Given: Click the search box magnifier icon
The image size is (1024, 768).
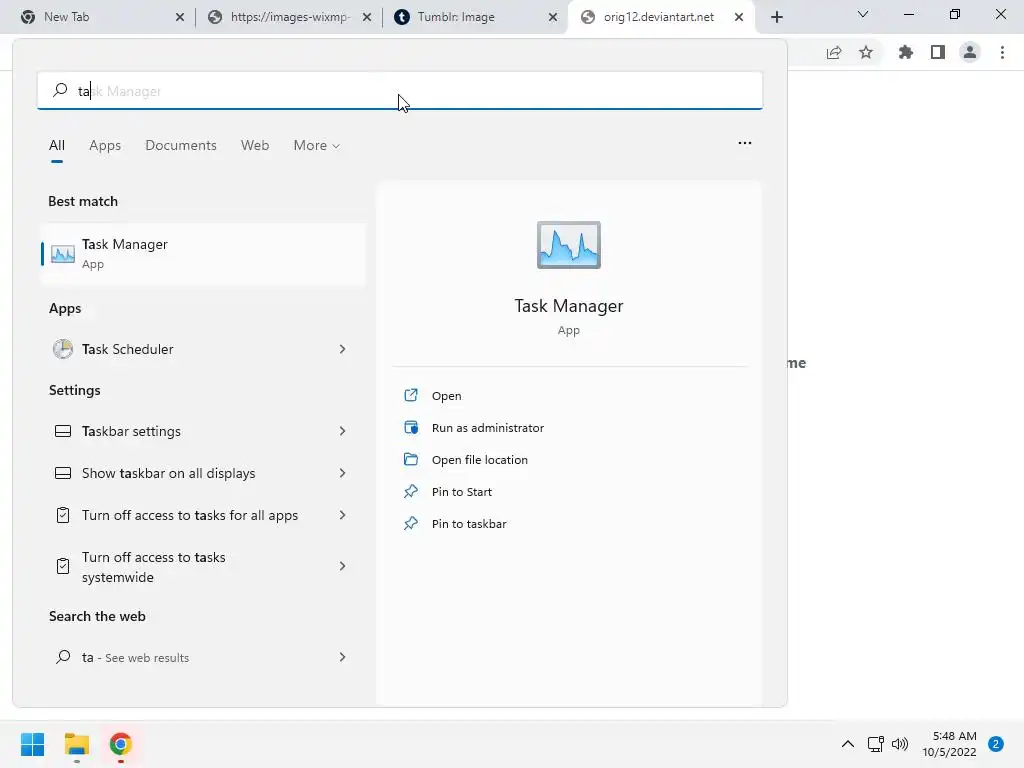Looking at the screenshot, I should point(60,90).
